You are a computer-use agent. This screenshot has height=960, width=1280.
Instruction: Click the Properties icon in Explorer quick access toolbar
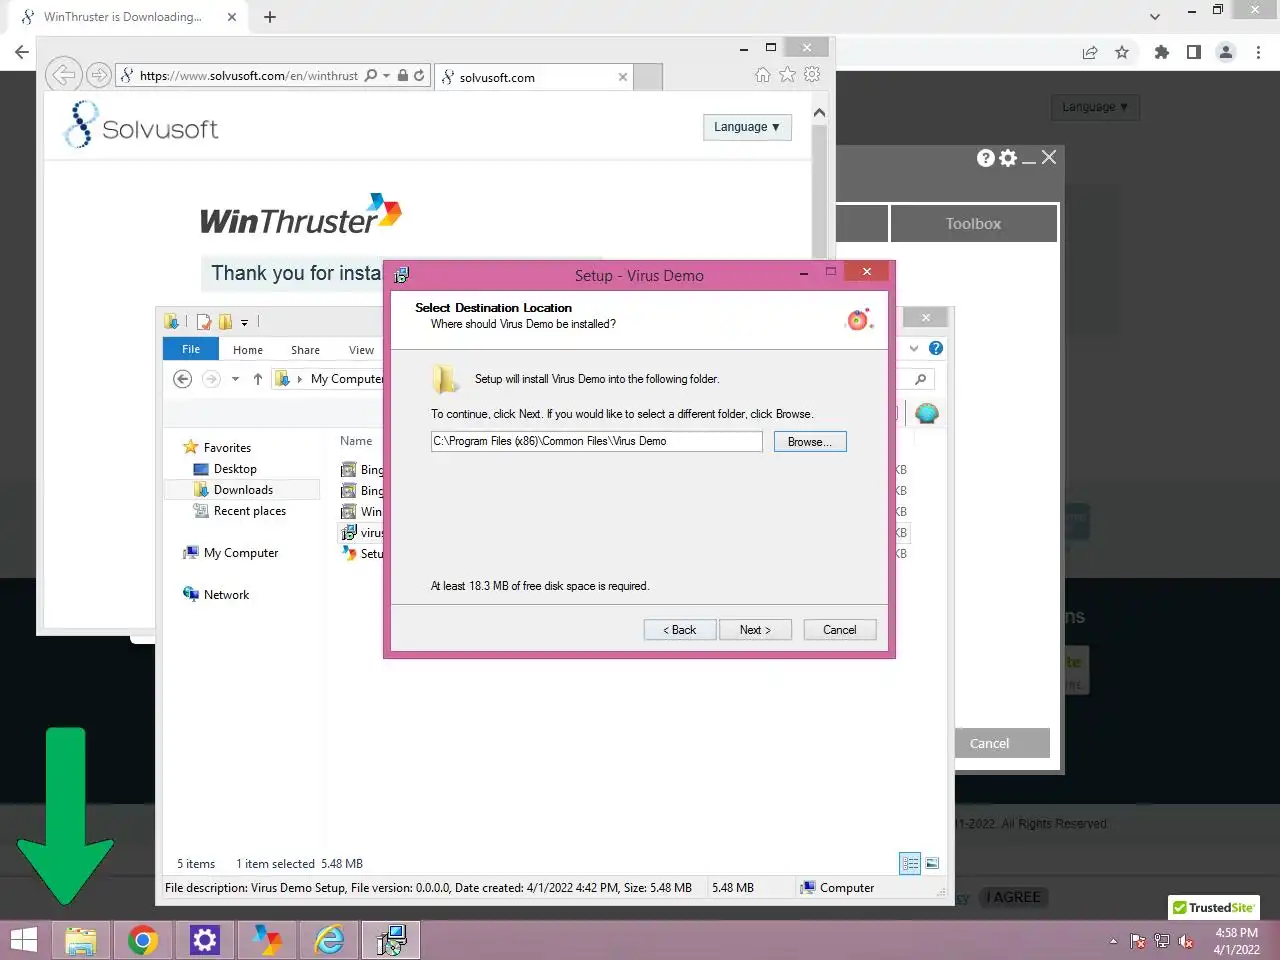click(x=204, y=321)
